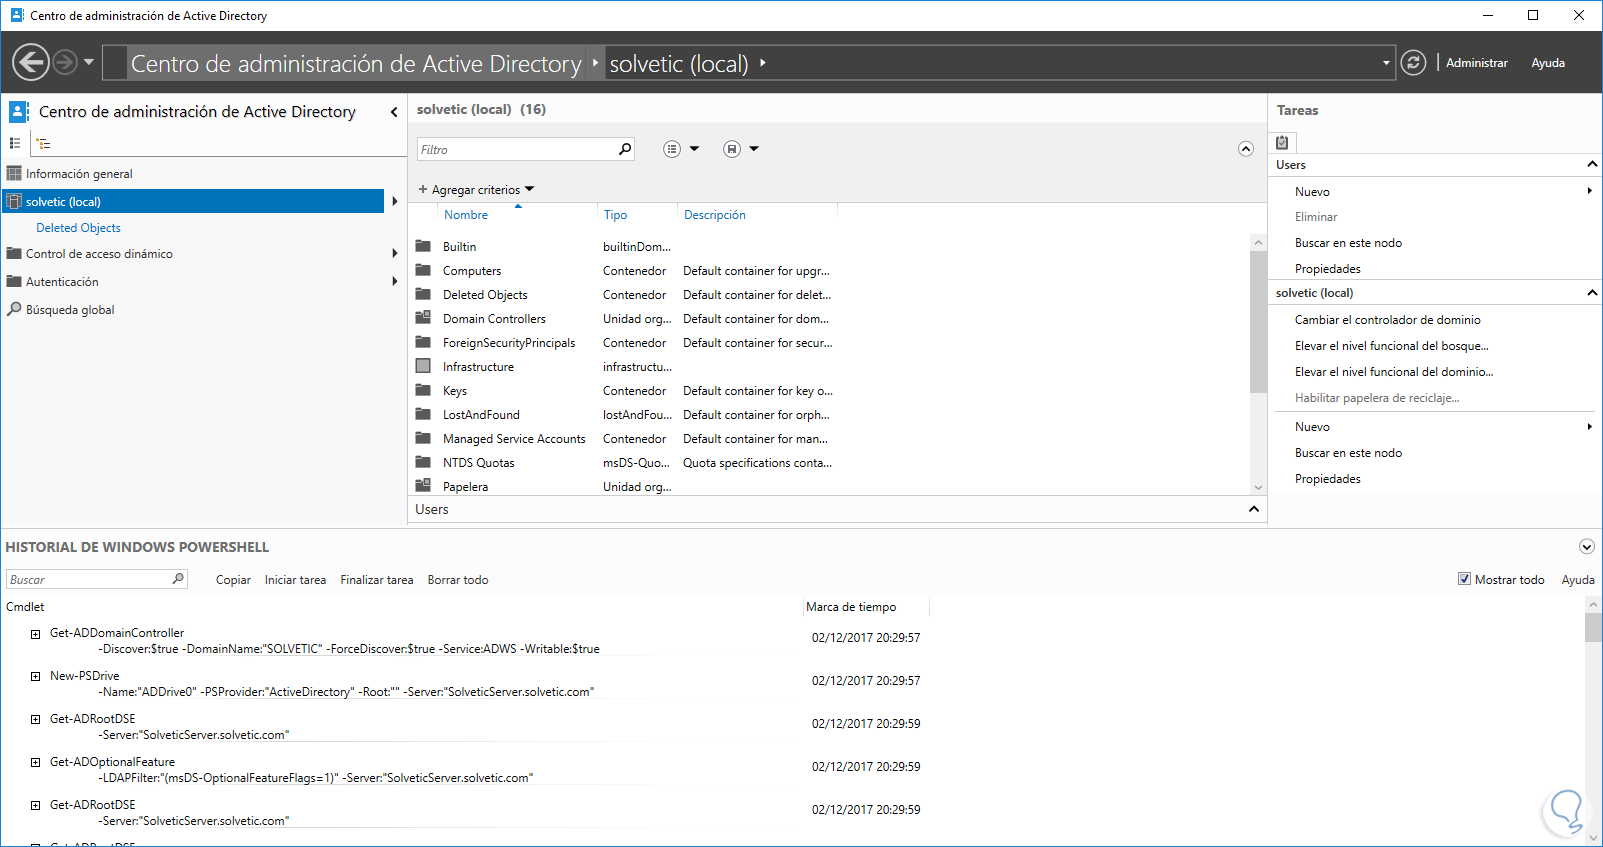Sort list by Descripción column
1603x847 pixels.
tap(714, 215)
